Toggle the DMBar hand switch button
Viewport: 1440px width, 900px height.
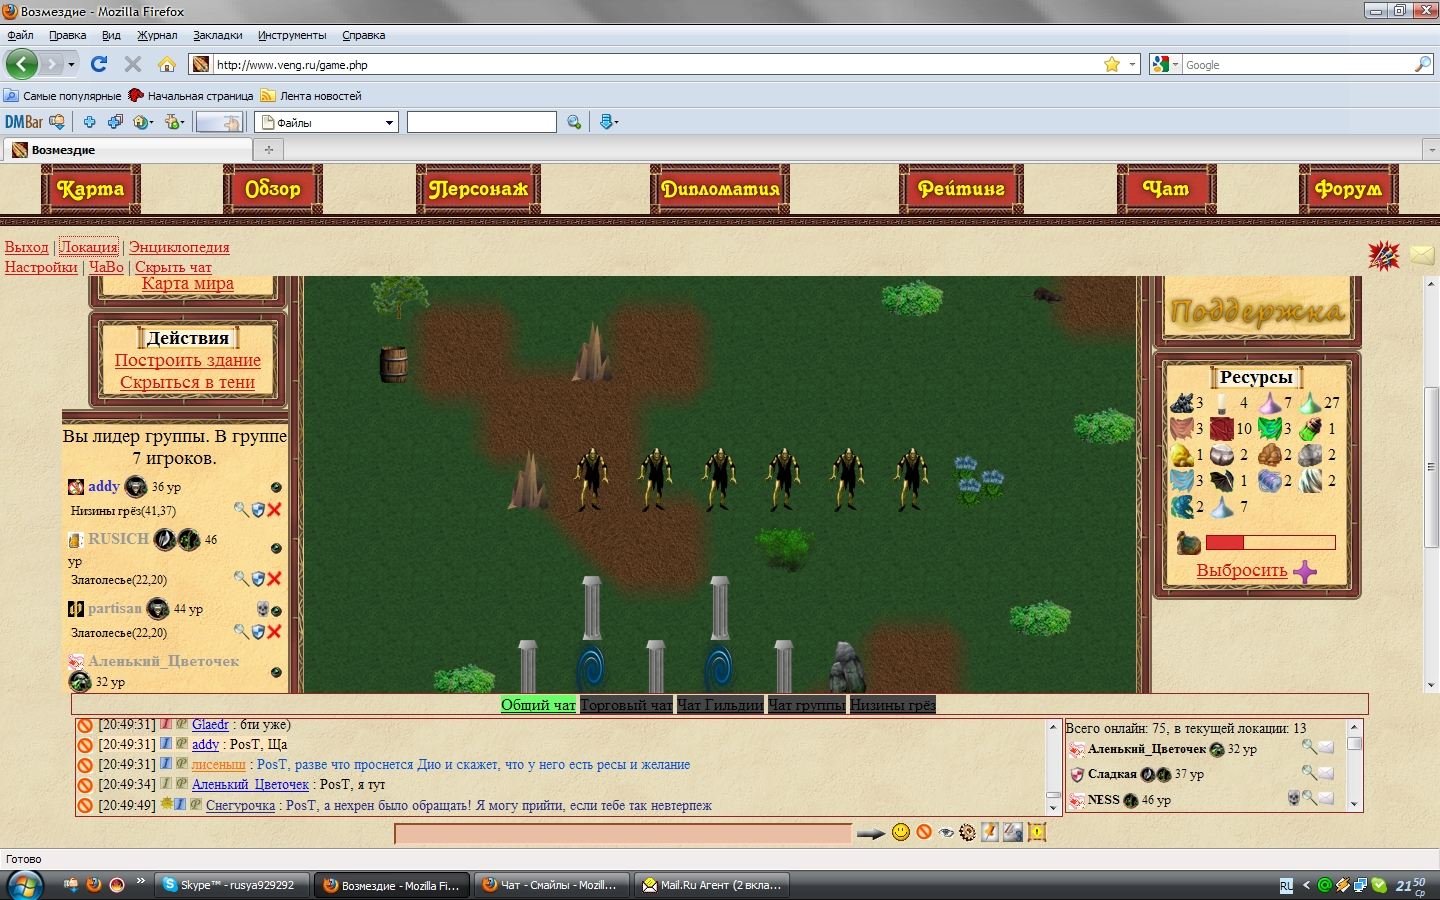(x=219, y=122)
